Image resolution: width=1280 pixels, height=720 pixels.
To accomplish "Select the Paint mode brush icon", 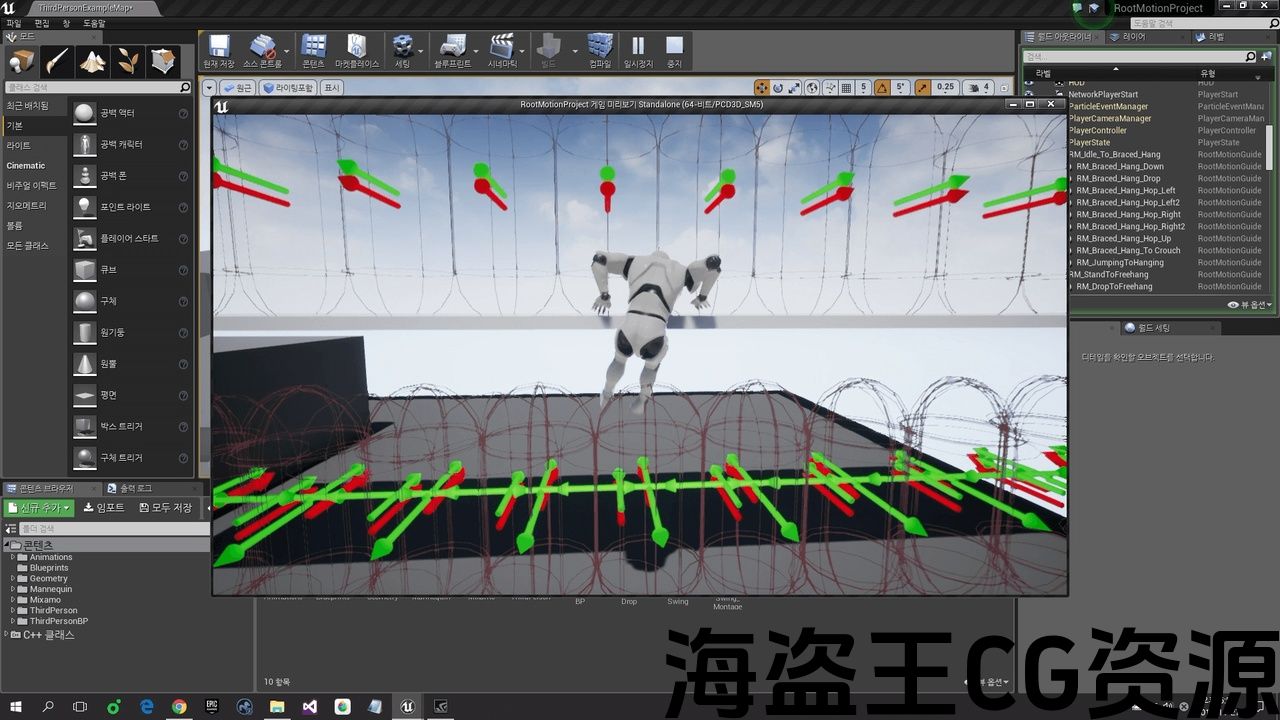I will click(57, 63).
